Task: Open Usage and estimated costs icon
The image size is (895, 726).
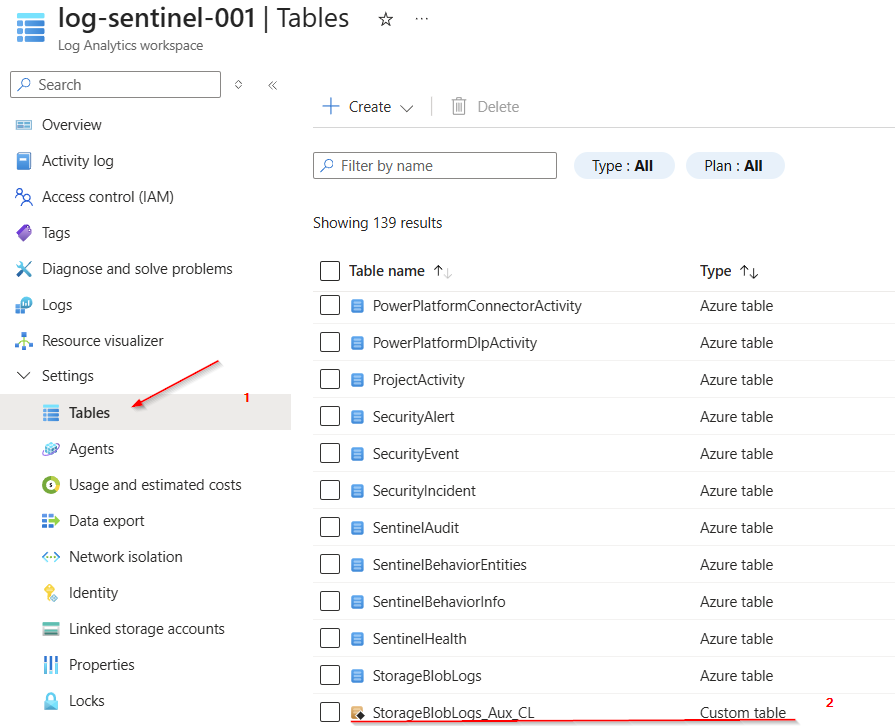Action: (51, 485)
